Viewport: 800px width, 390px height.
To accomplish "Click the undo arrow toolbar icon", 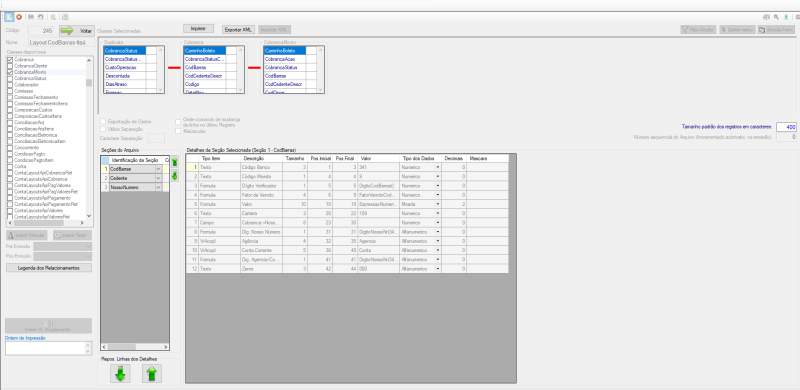I will pos(41,17).
